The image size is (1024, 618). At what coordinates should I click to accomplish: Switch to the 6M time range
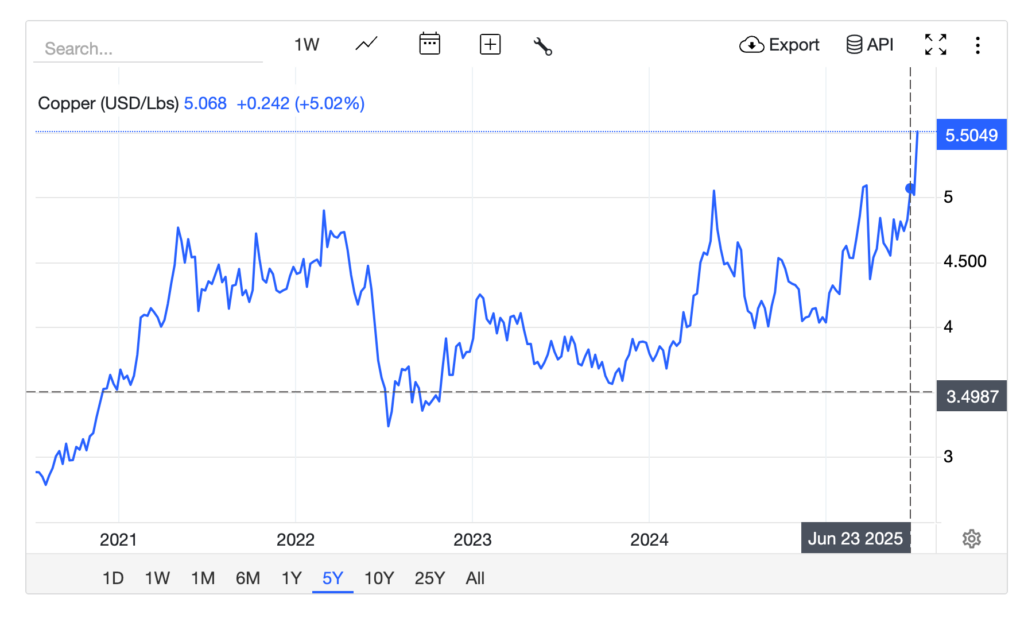tap(248, 578)
